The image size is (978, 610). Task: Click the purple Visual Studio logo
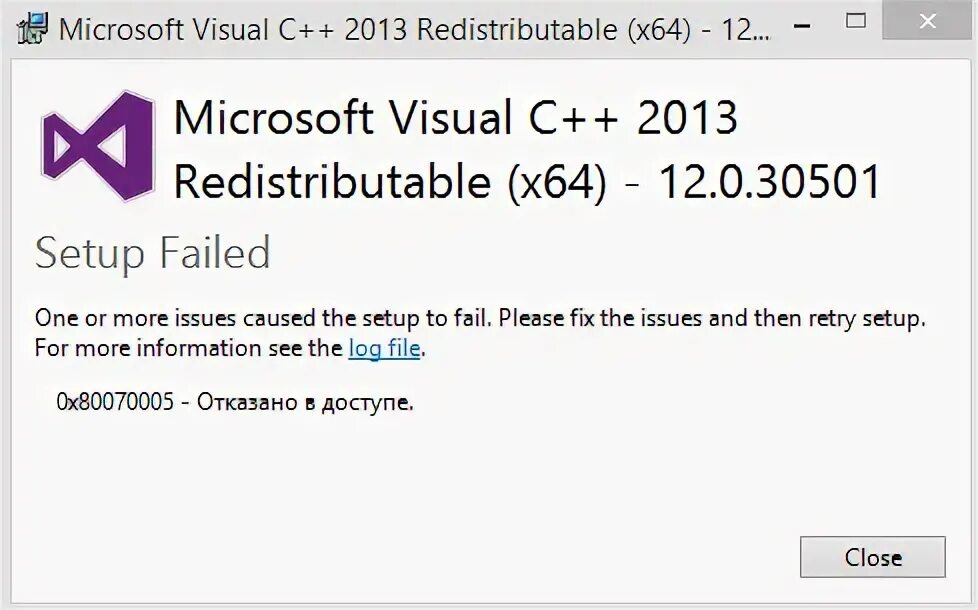[x=97, y=147]
